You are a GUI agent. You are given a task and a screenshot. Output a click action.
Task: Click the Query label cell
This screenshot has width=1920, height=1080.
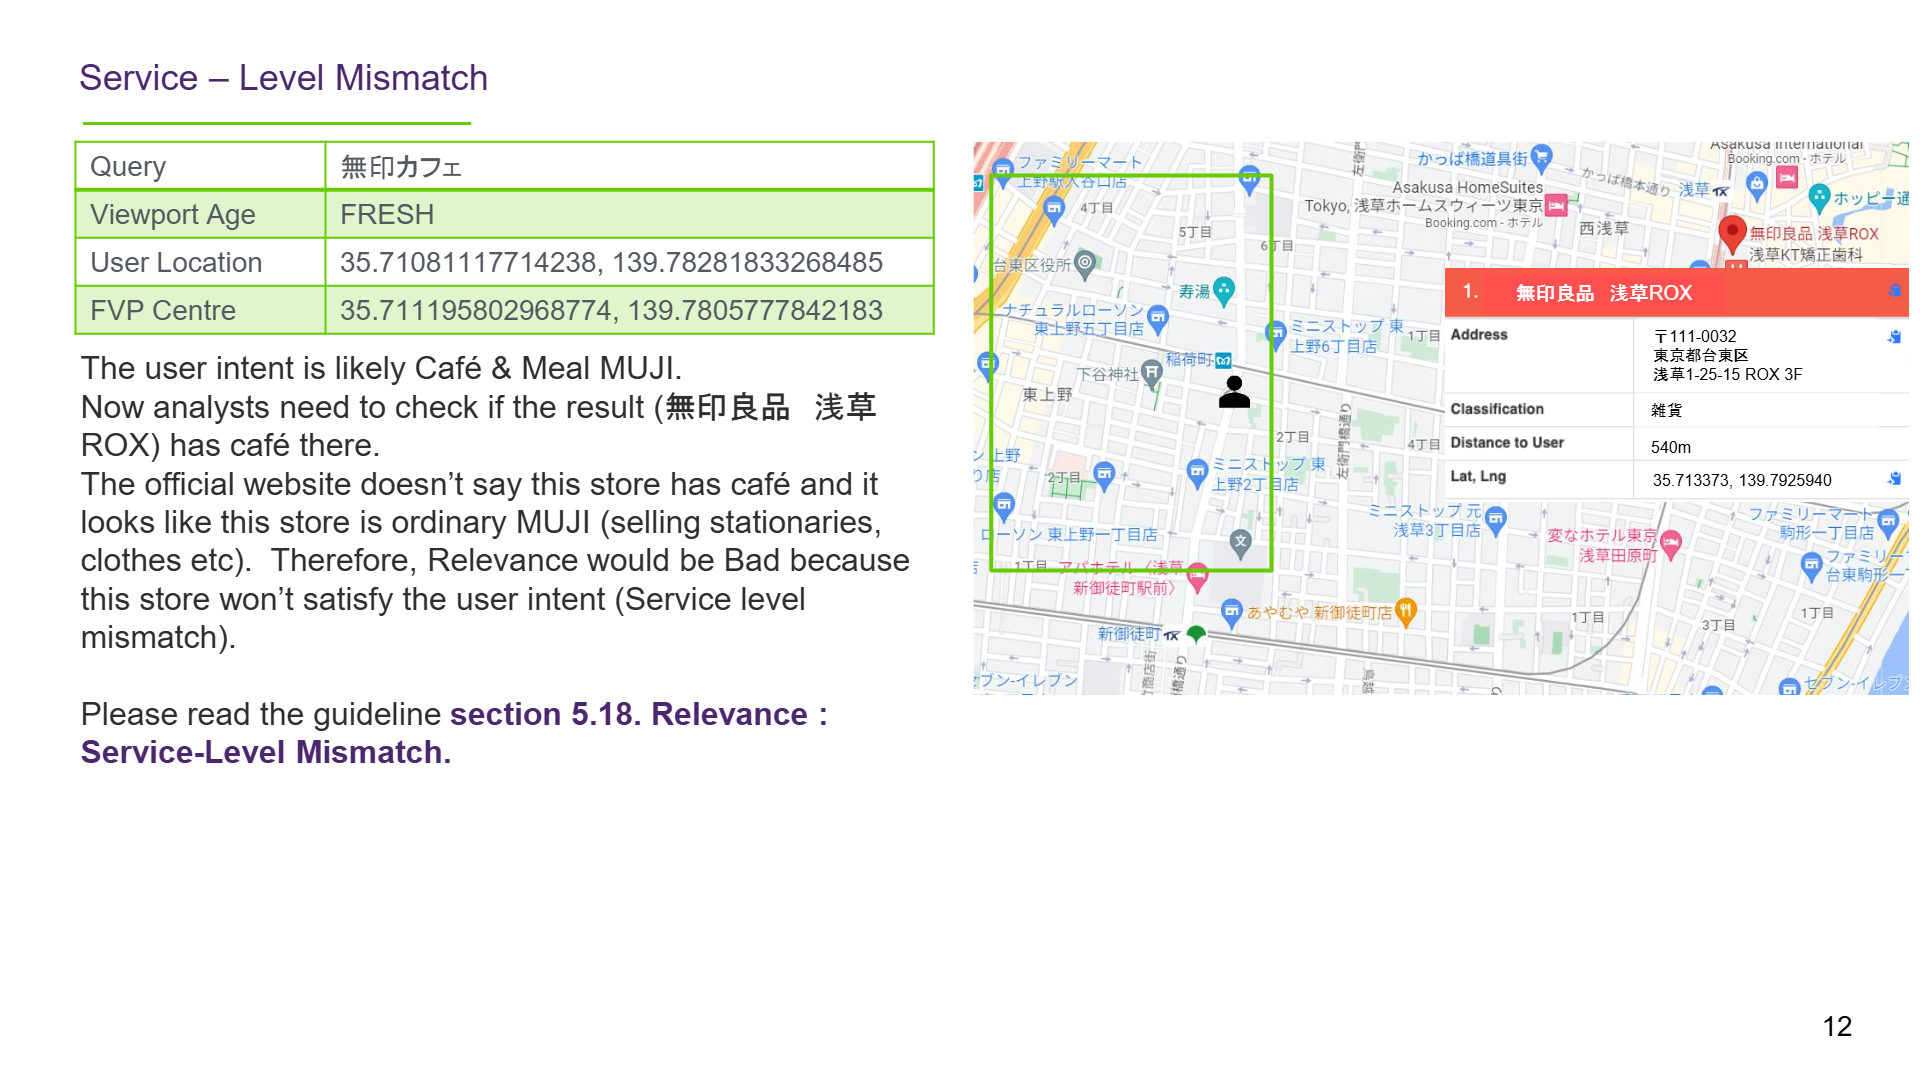click(200, 167)
